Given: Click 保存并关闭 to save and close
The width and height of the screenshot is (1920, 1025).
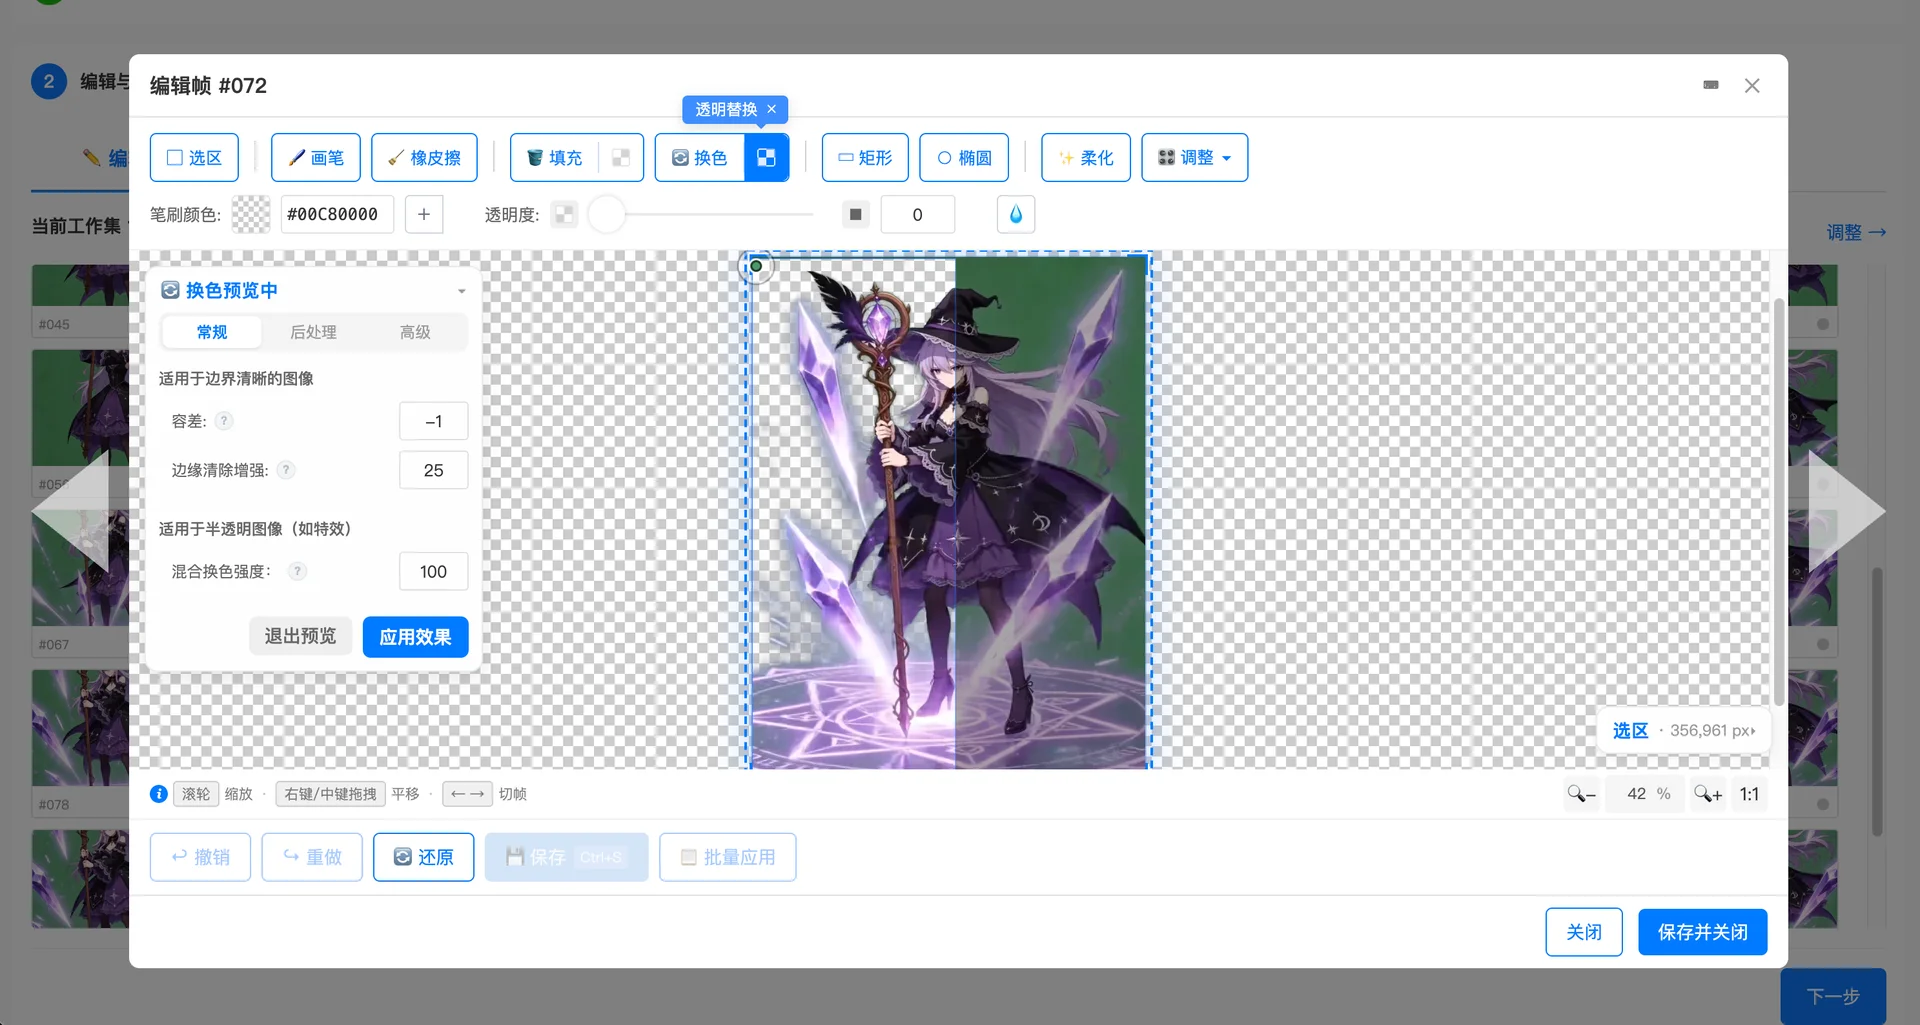Looking at the screenshot, I should click(1702, 932).
